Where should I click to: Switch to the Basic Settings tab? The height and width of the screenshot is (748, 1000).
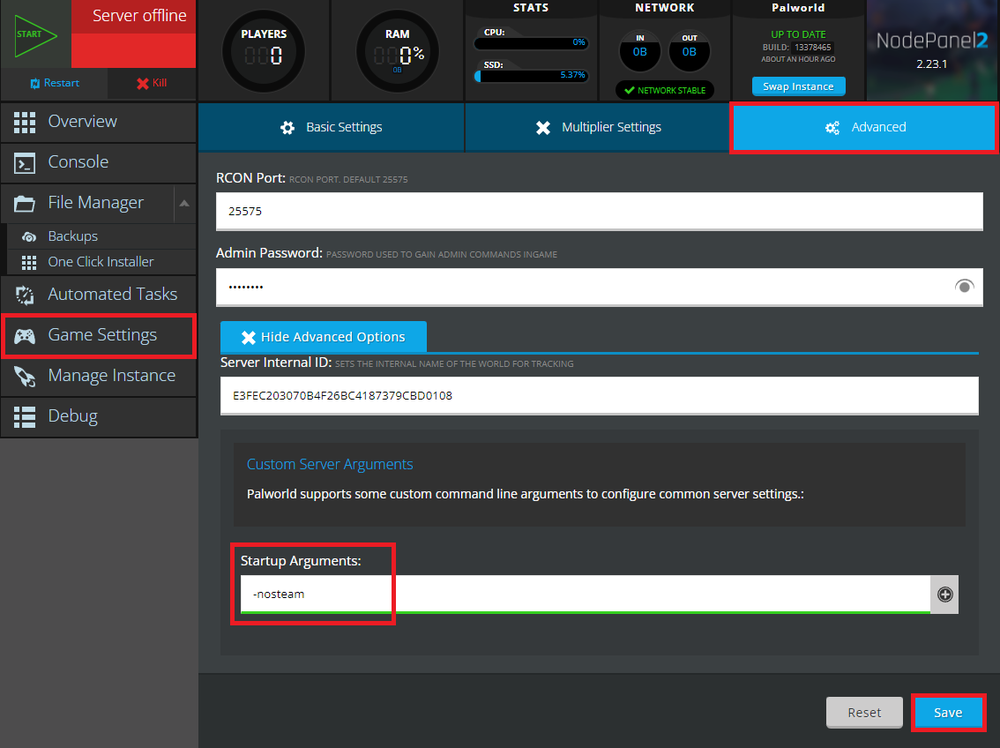[x=330, y=128]
